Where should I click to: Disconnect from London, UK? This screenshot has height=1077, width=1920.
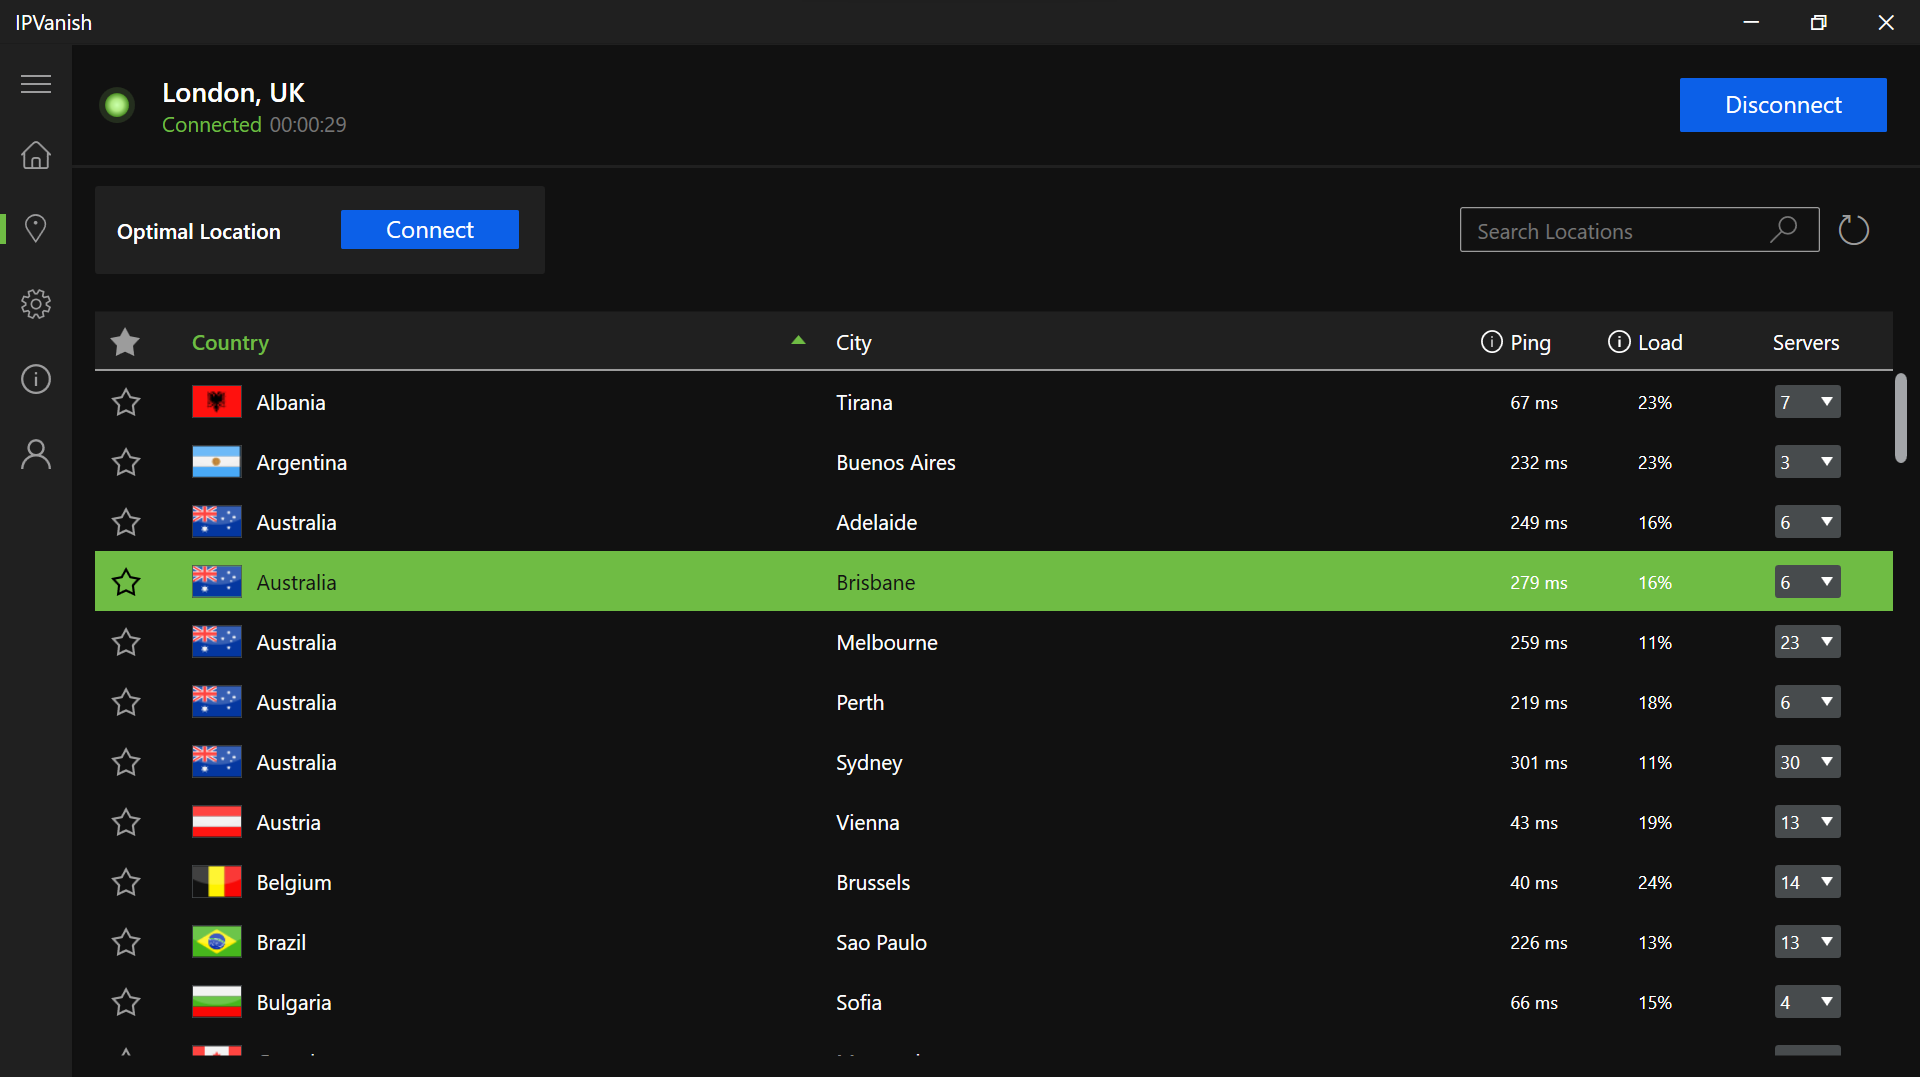click(1783, 105)
